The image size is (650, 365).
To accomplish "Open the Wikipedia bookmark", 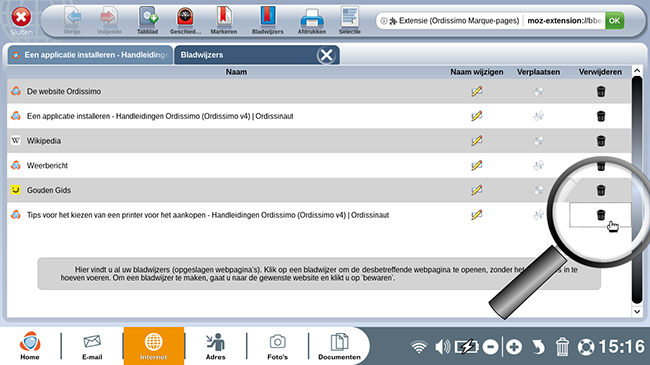I will point(44,141).
